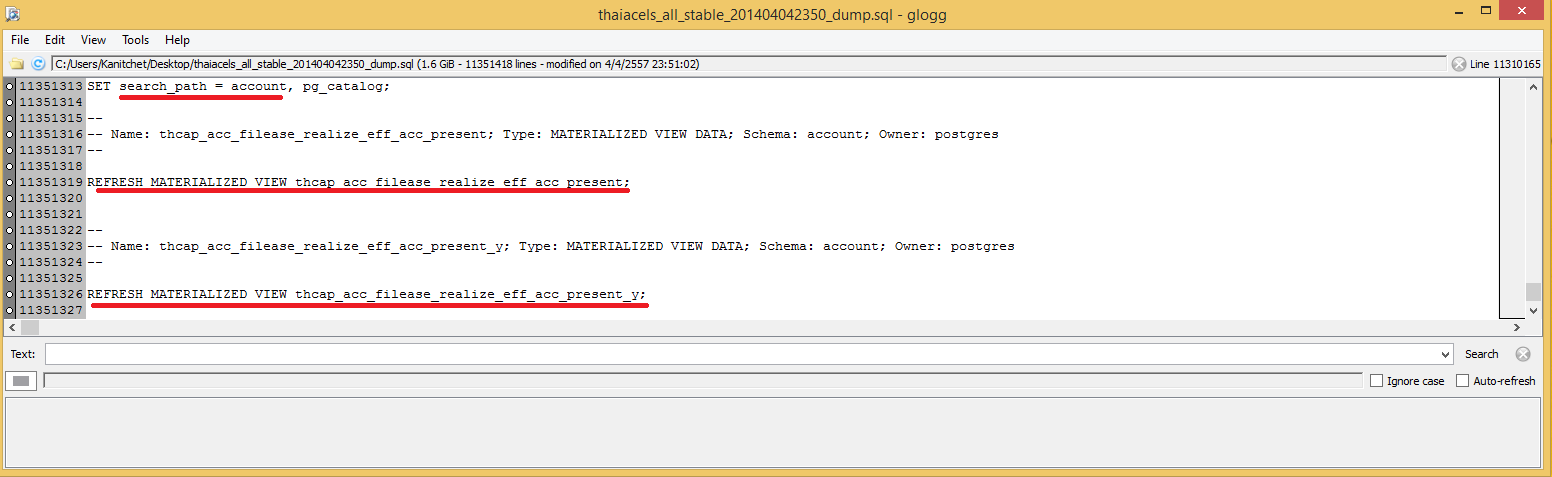1552x477 pixels.
Task: Click the bullet marker beside line 11351313
Action: pos(10,86)
